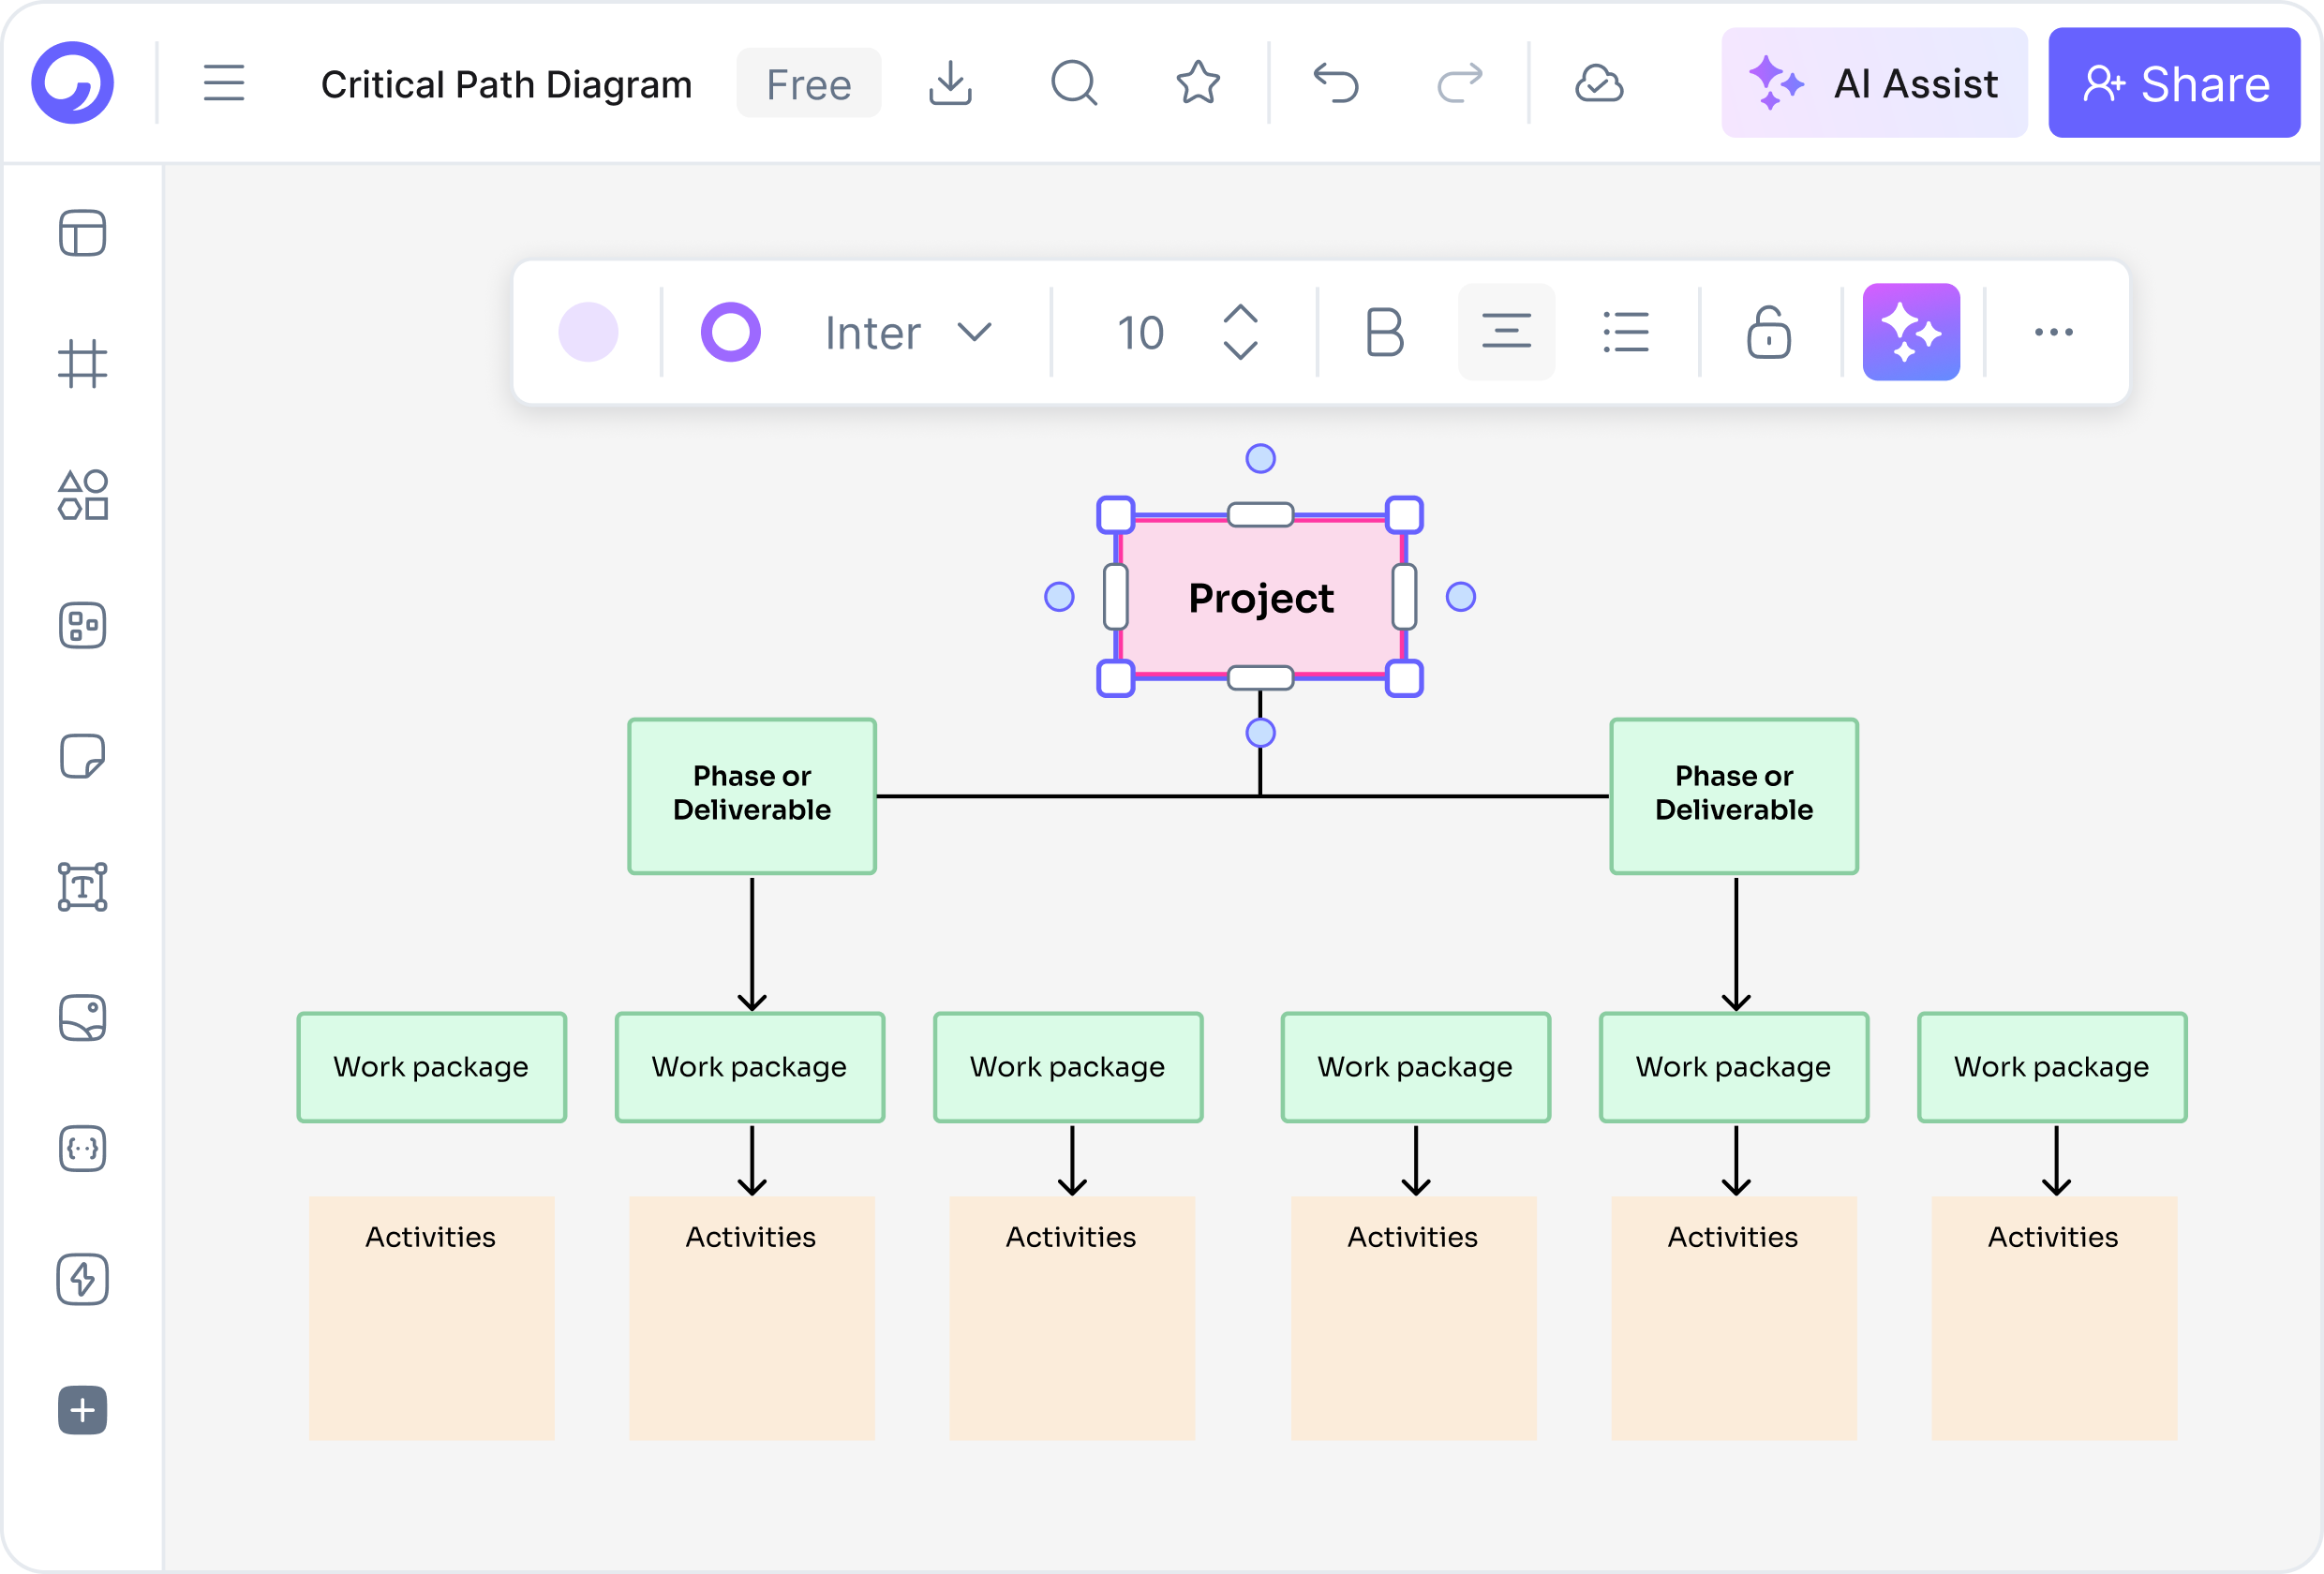
Task: Click the font size value 10
Action: [x=1140, y=333]
